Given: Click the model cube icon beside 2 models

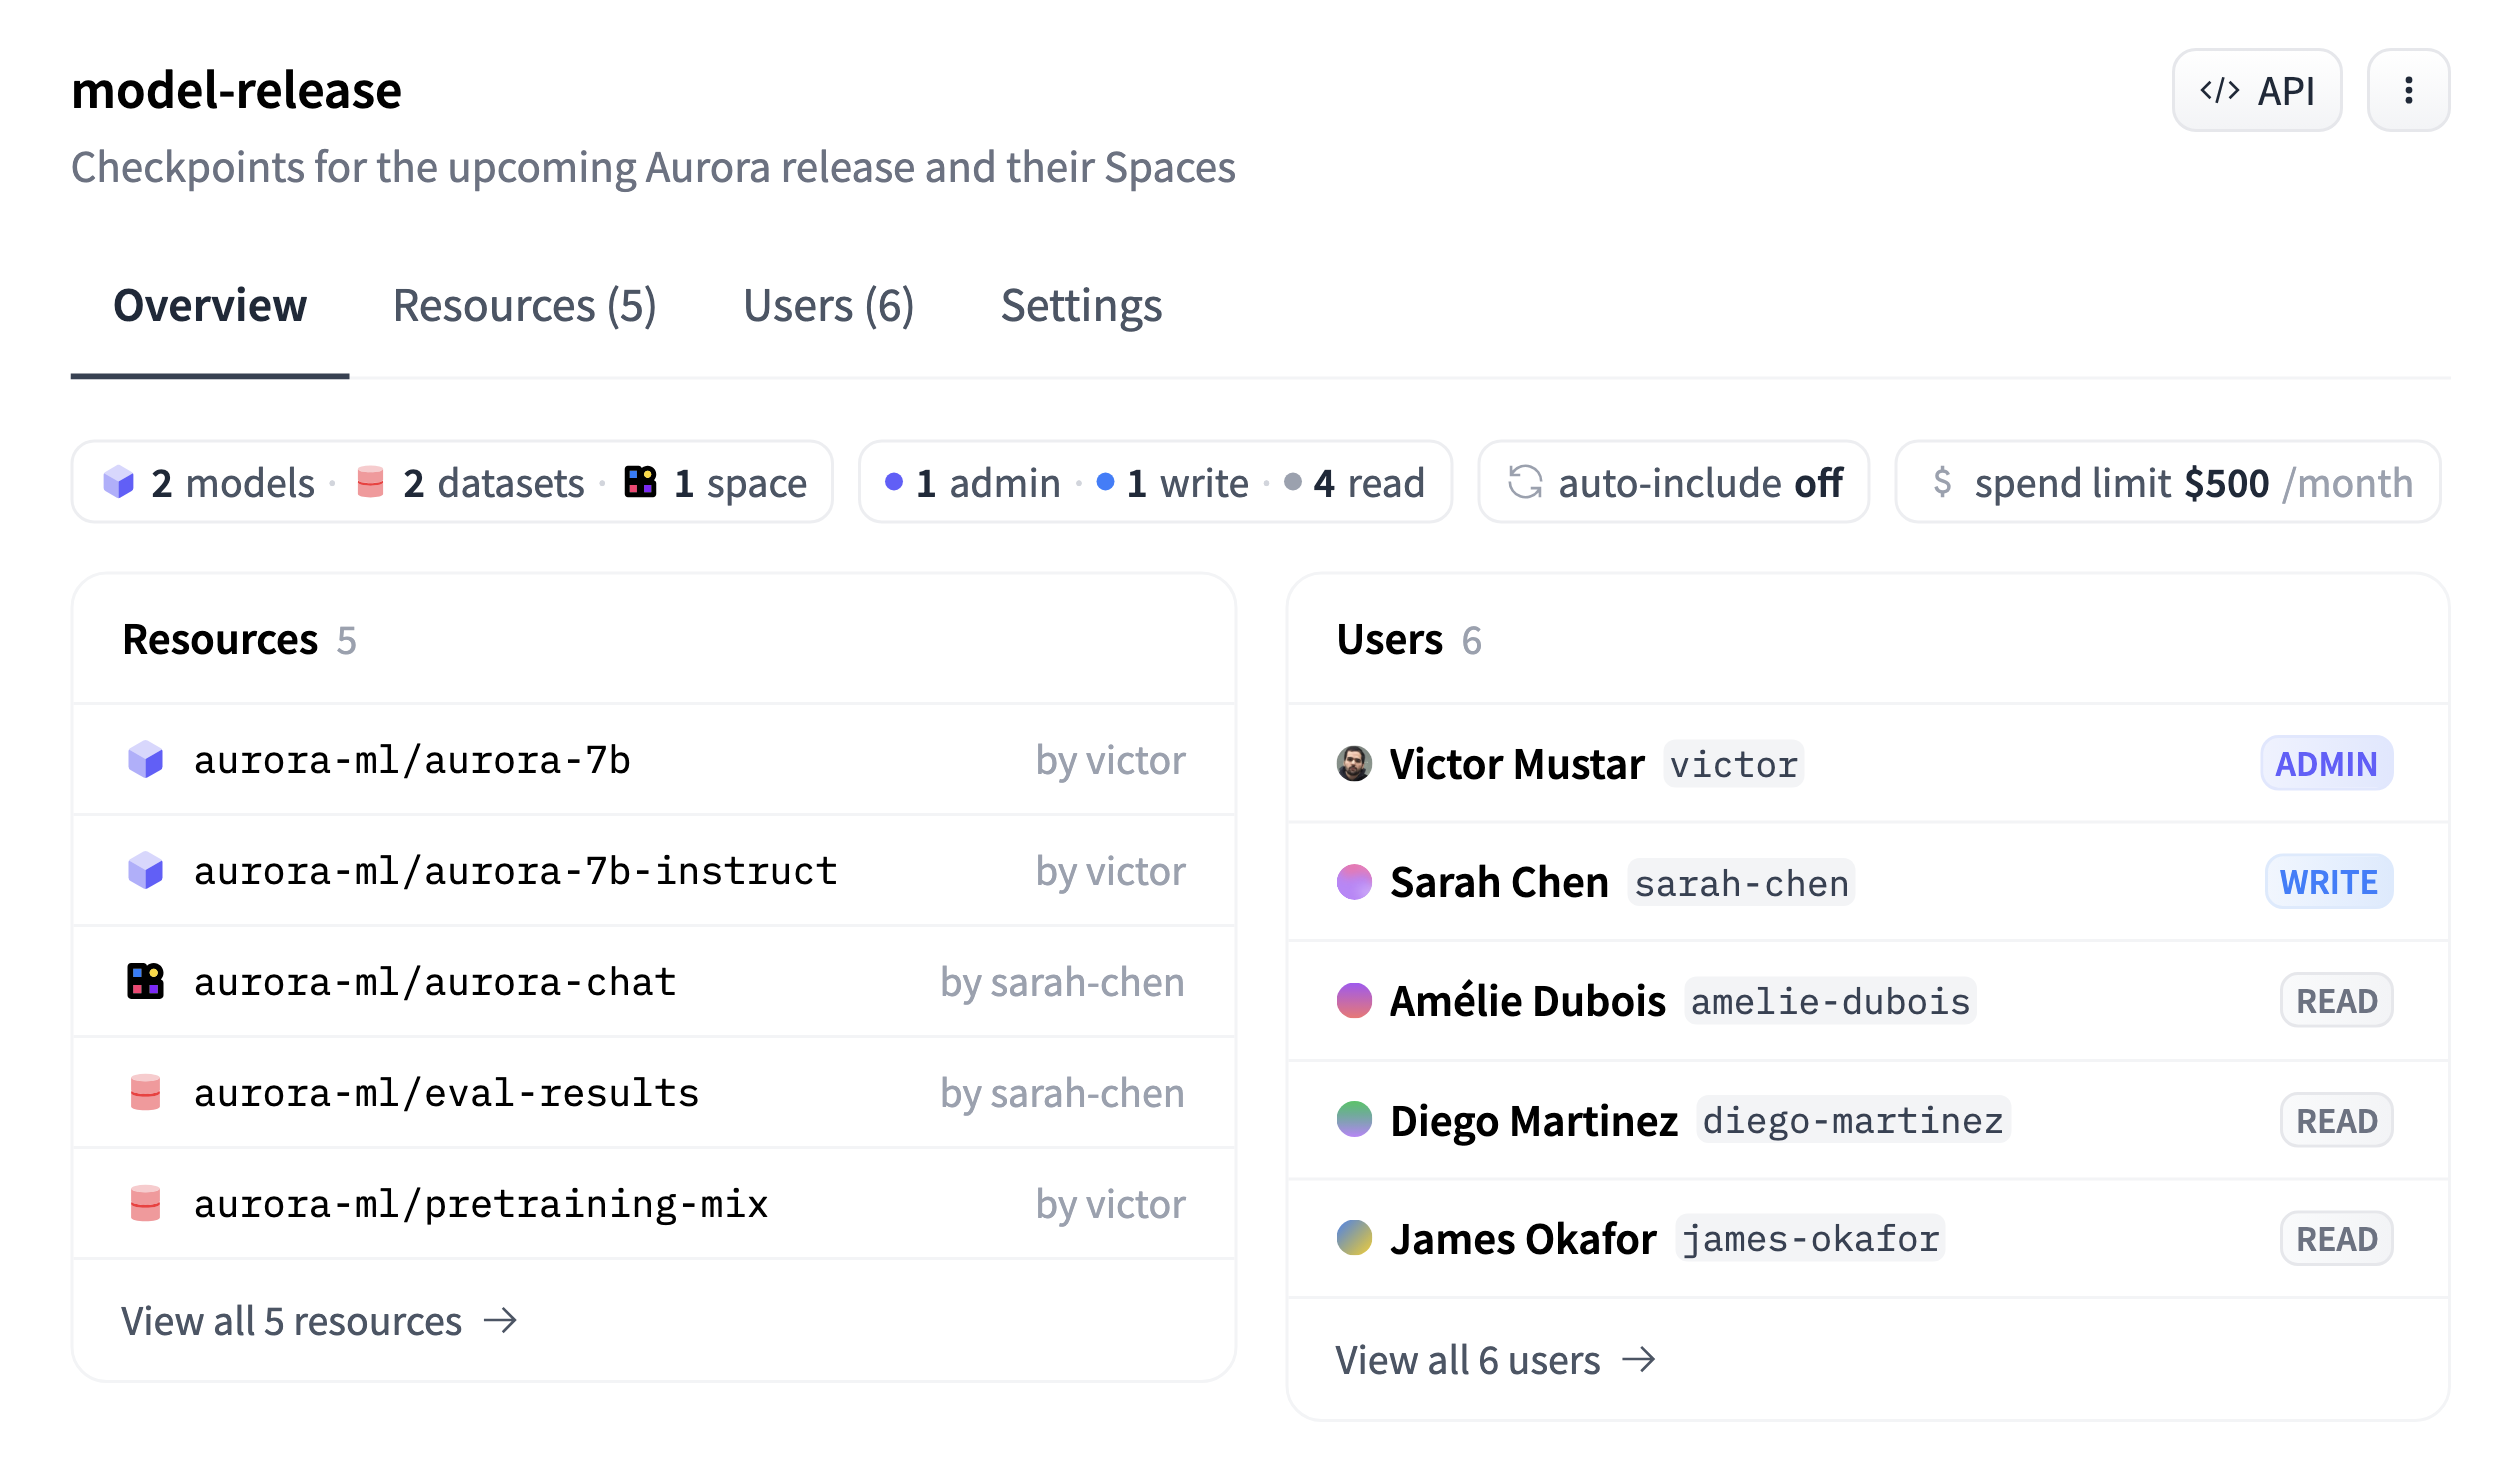Looking at the screenshot, I should point(119,482).
